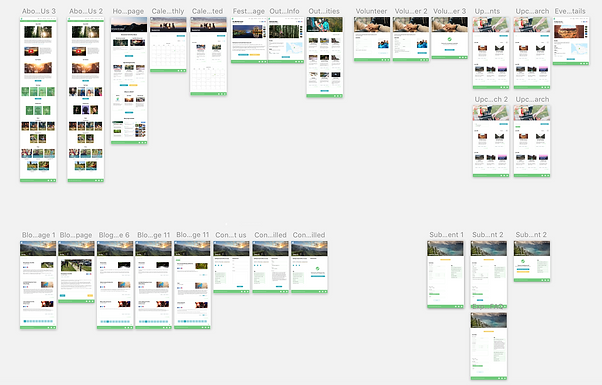This screenshot has height=385, width=602.
Task: Select the 'Ho...page' artboard title
Action: (128, 11)
